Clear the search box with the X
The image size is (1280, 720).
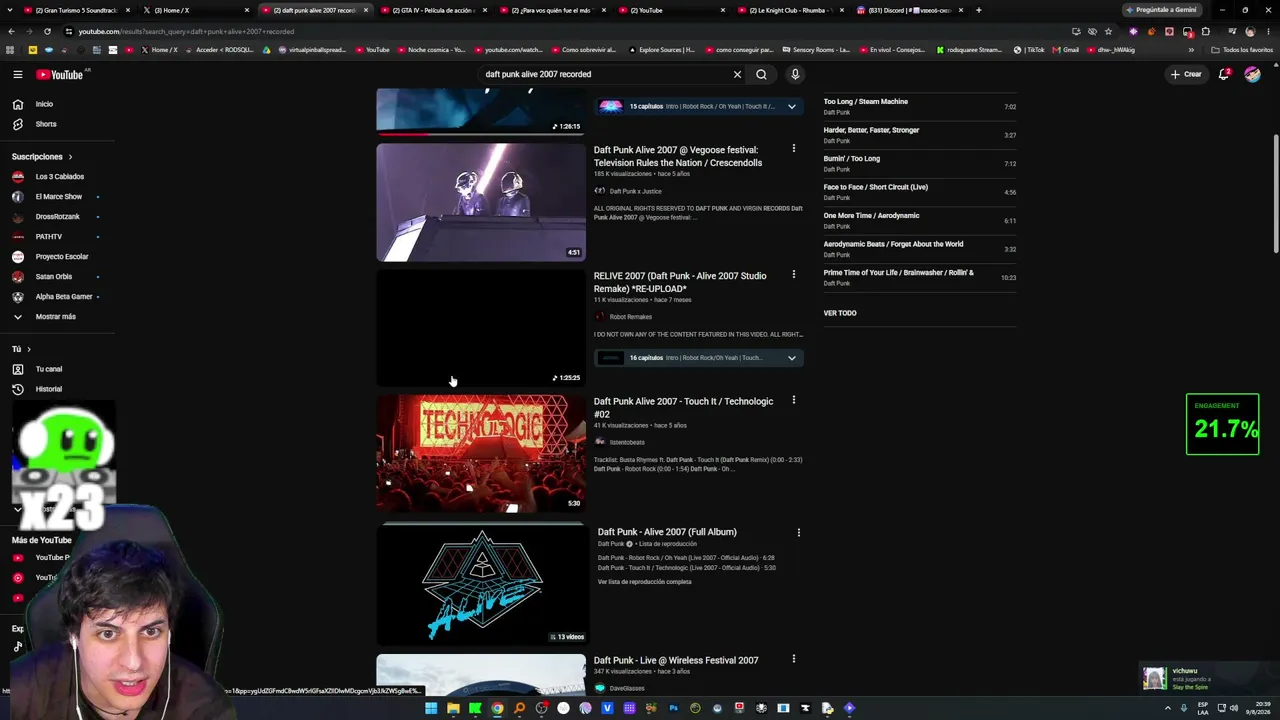[x=737, y=74]
